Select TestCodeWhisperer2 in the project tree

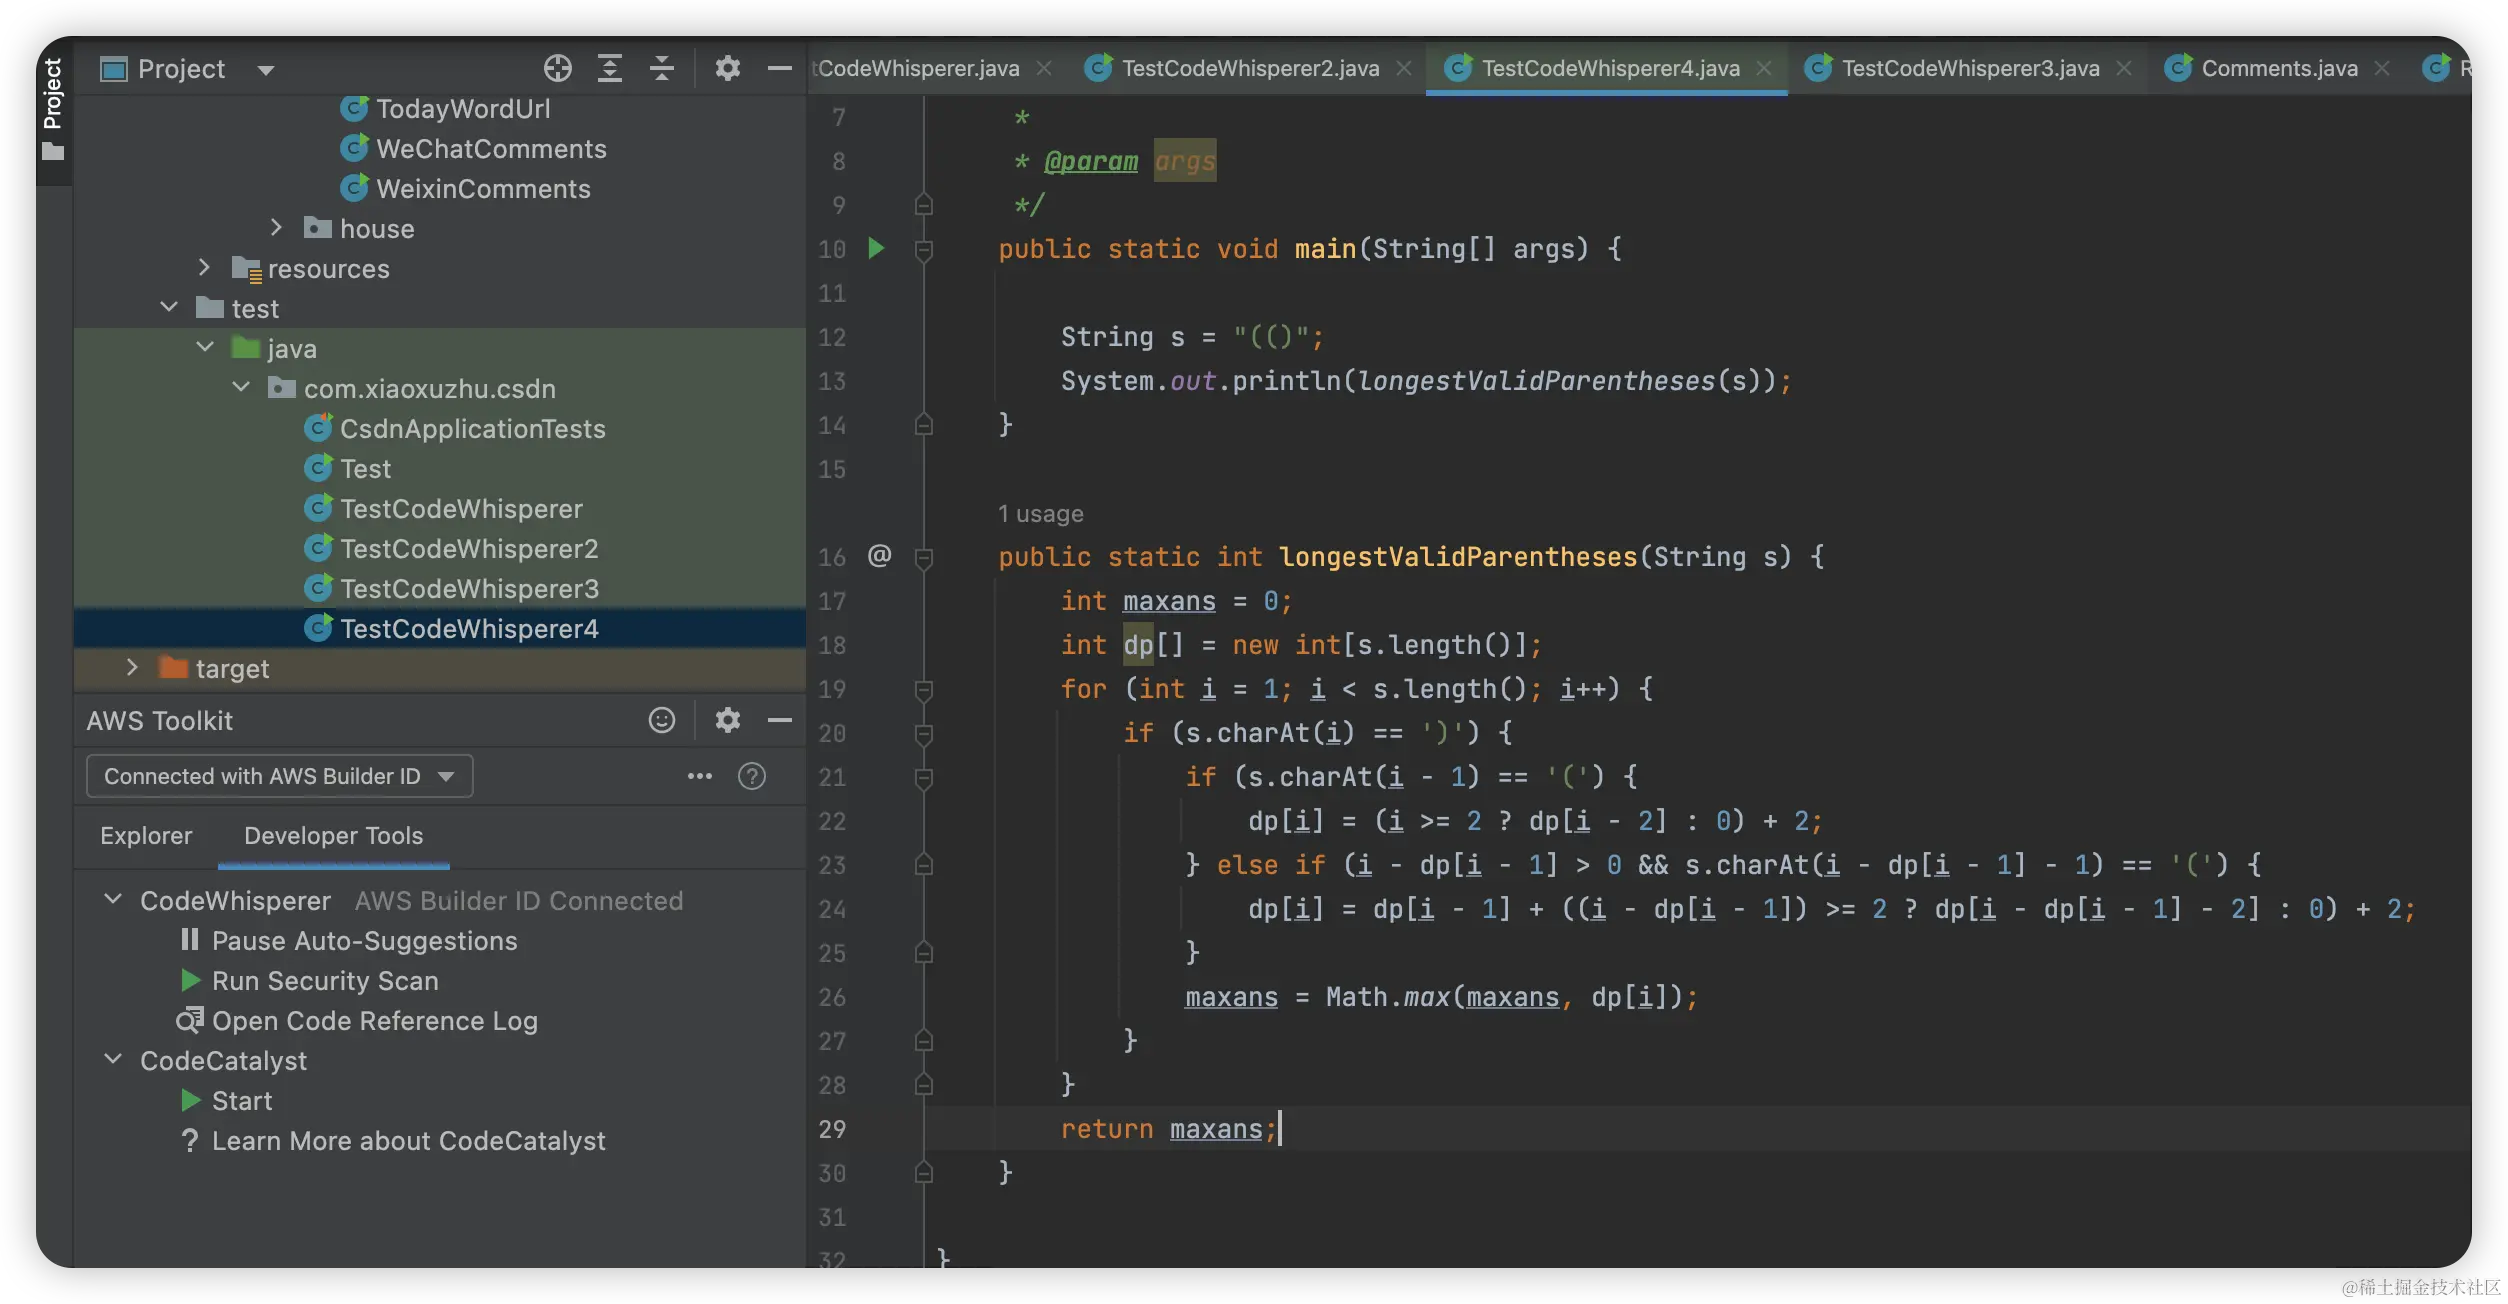(x=468, y=549)
